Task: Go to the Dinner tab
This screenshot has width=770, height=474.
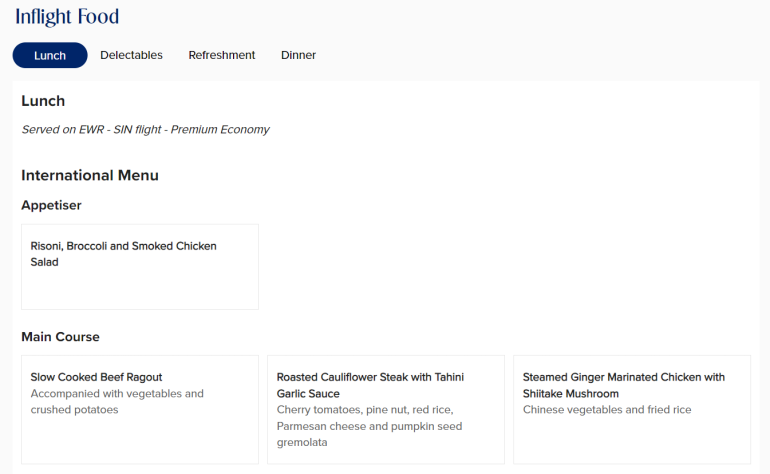Action: pos(298,55)
